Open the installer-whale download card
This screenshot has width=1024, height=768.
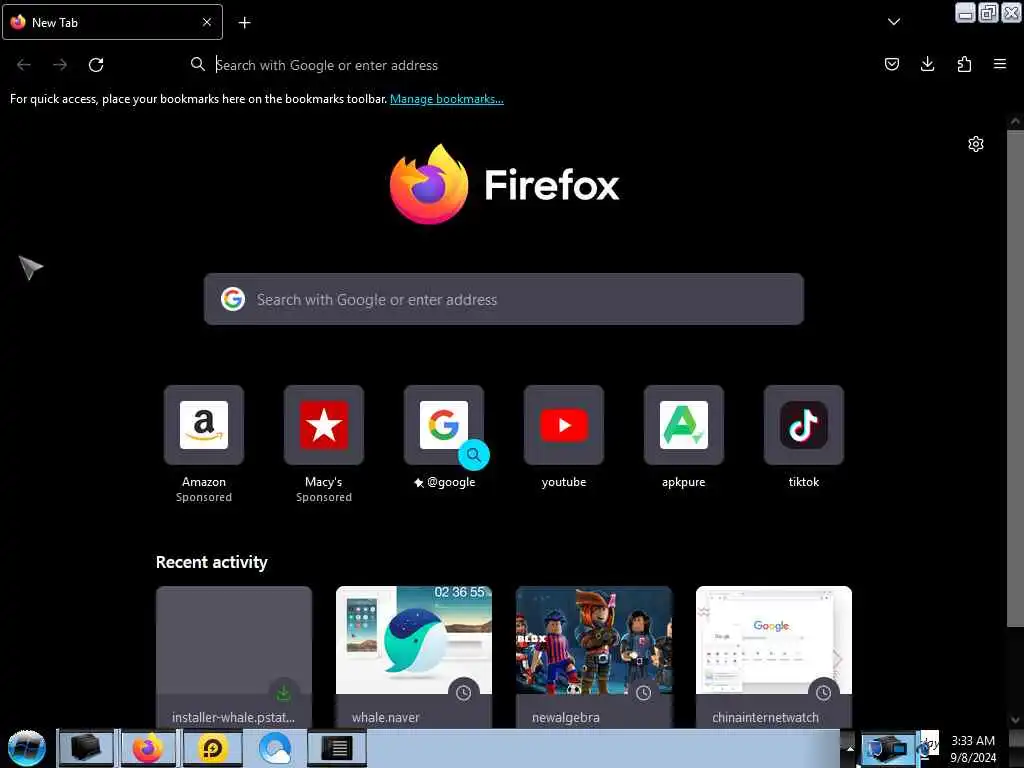[x=234, y=657]
